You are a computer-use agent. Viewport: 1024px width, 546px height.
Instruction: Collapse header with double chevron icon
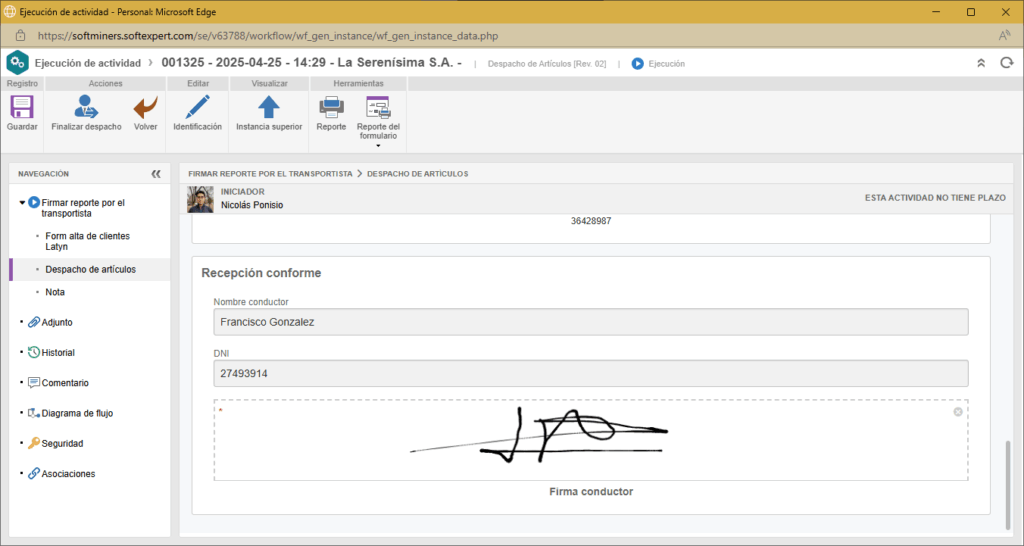(x=981, y=63)
